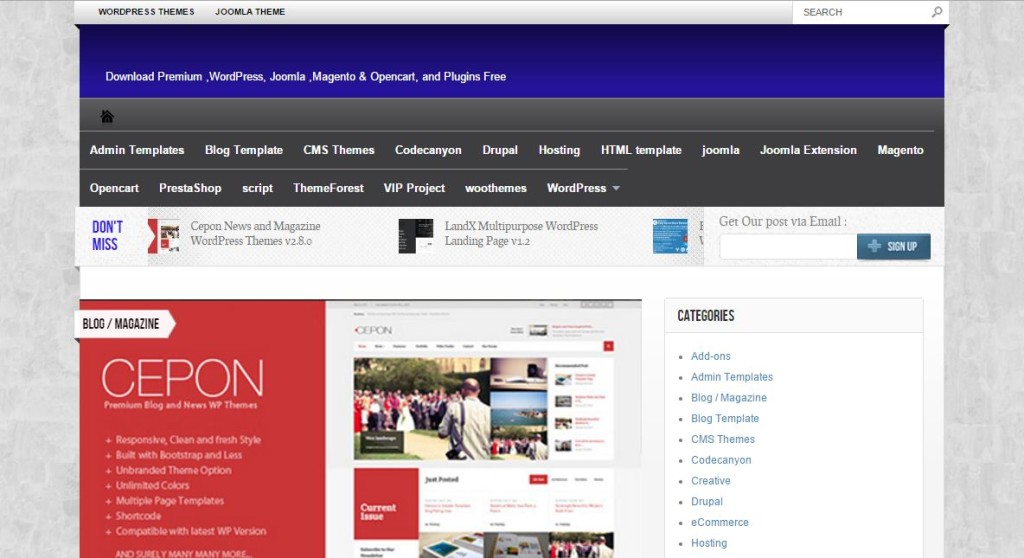The height and width of the screenshot is (558, 1024).
Task: Open the eCommerce category link
Action: 720,522
